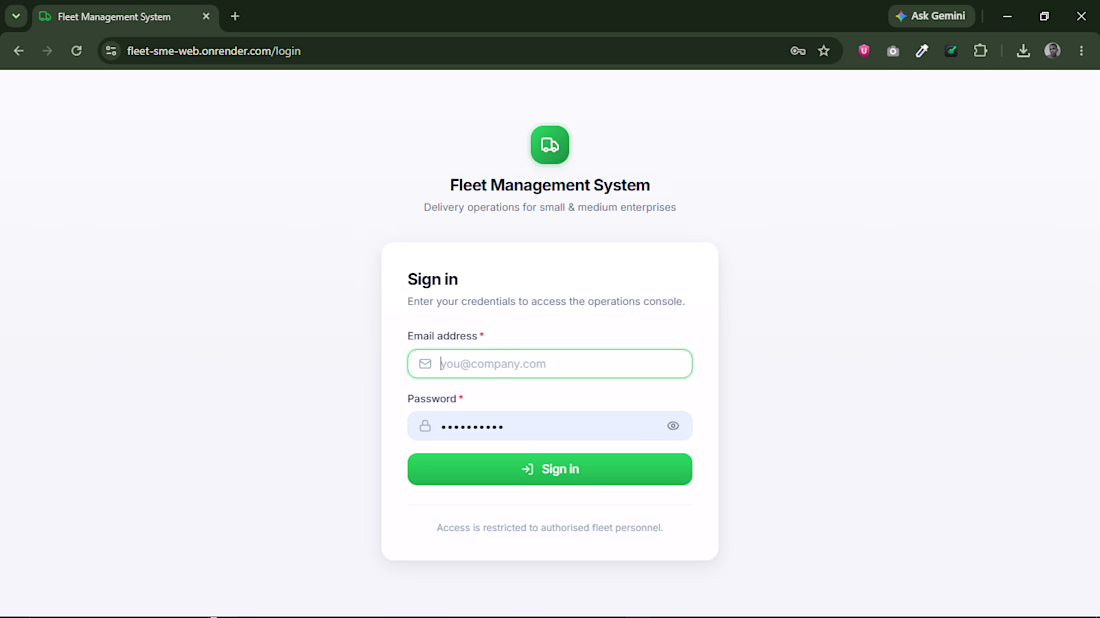Click the camera screenshot extension icon
Viewport: 1100px width, 618px height.
[892, 51]
